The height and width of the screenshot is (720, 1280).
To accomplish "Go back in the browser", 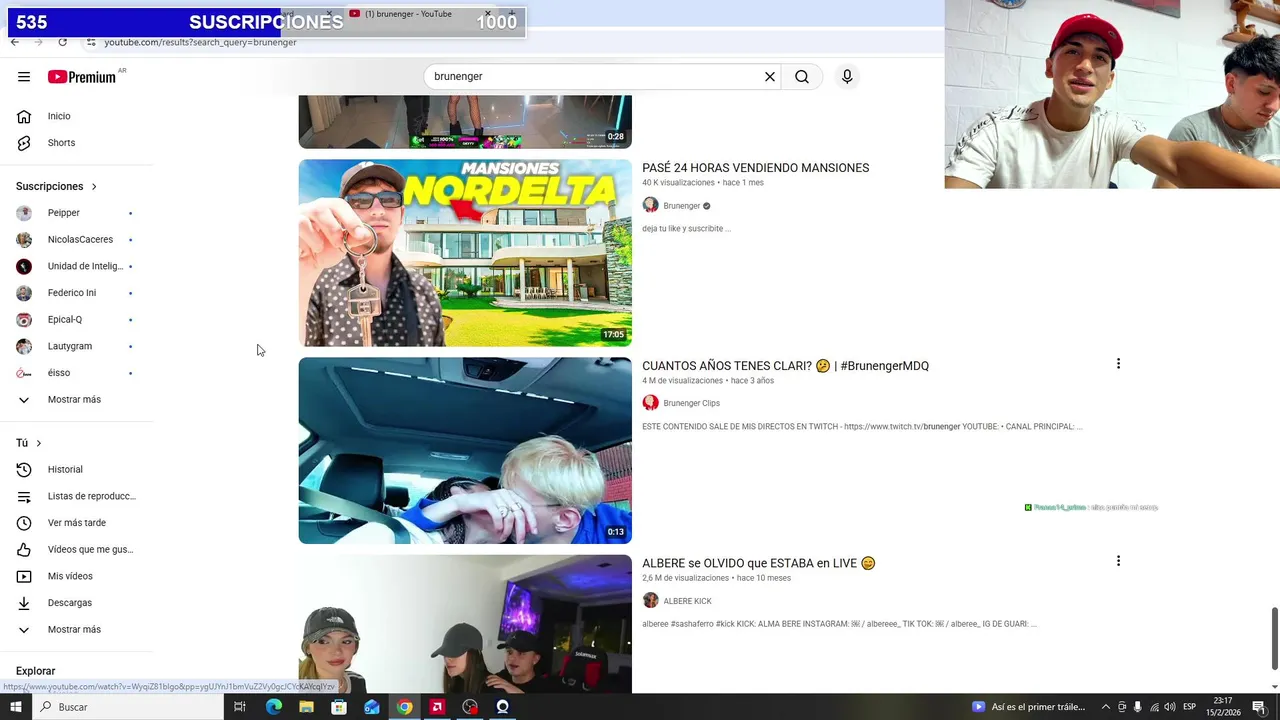I will 15,42.
